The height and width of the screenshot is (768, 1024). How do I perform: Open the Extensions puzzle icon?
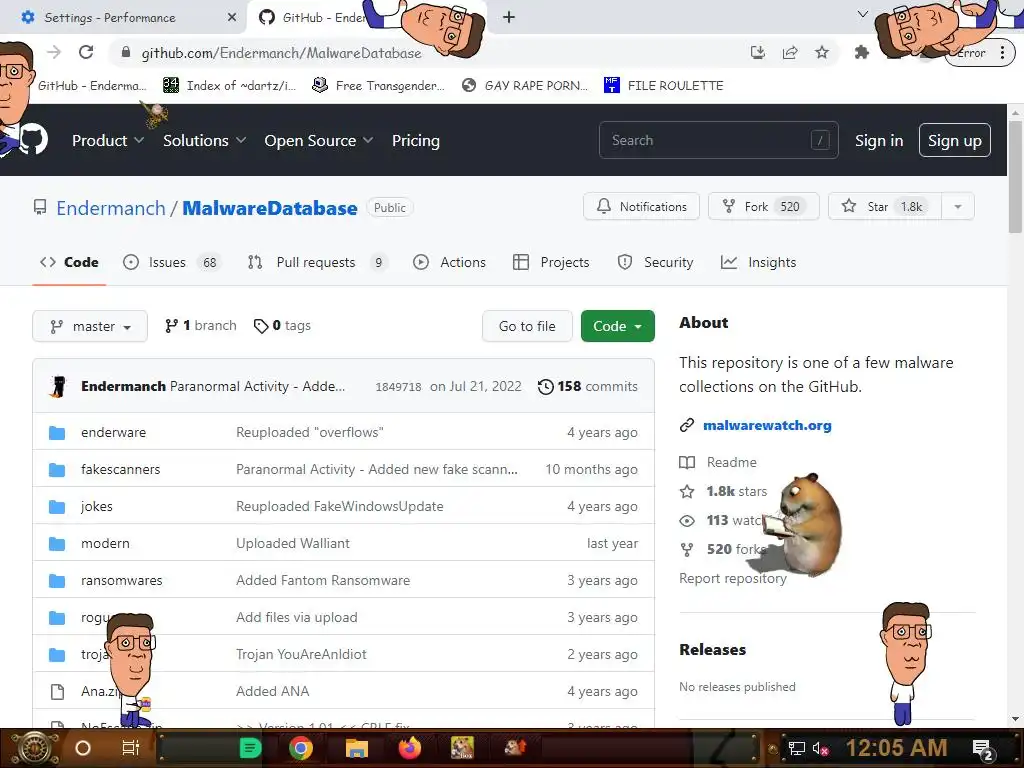pyautogui.click(x=861, y=52)
